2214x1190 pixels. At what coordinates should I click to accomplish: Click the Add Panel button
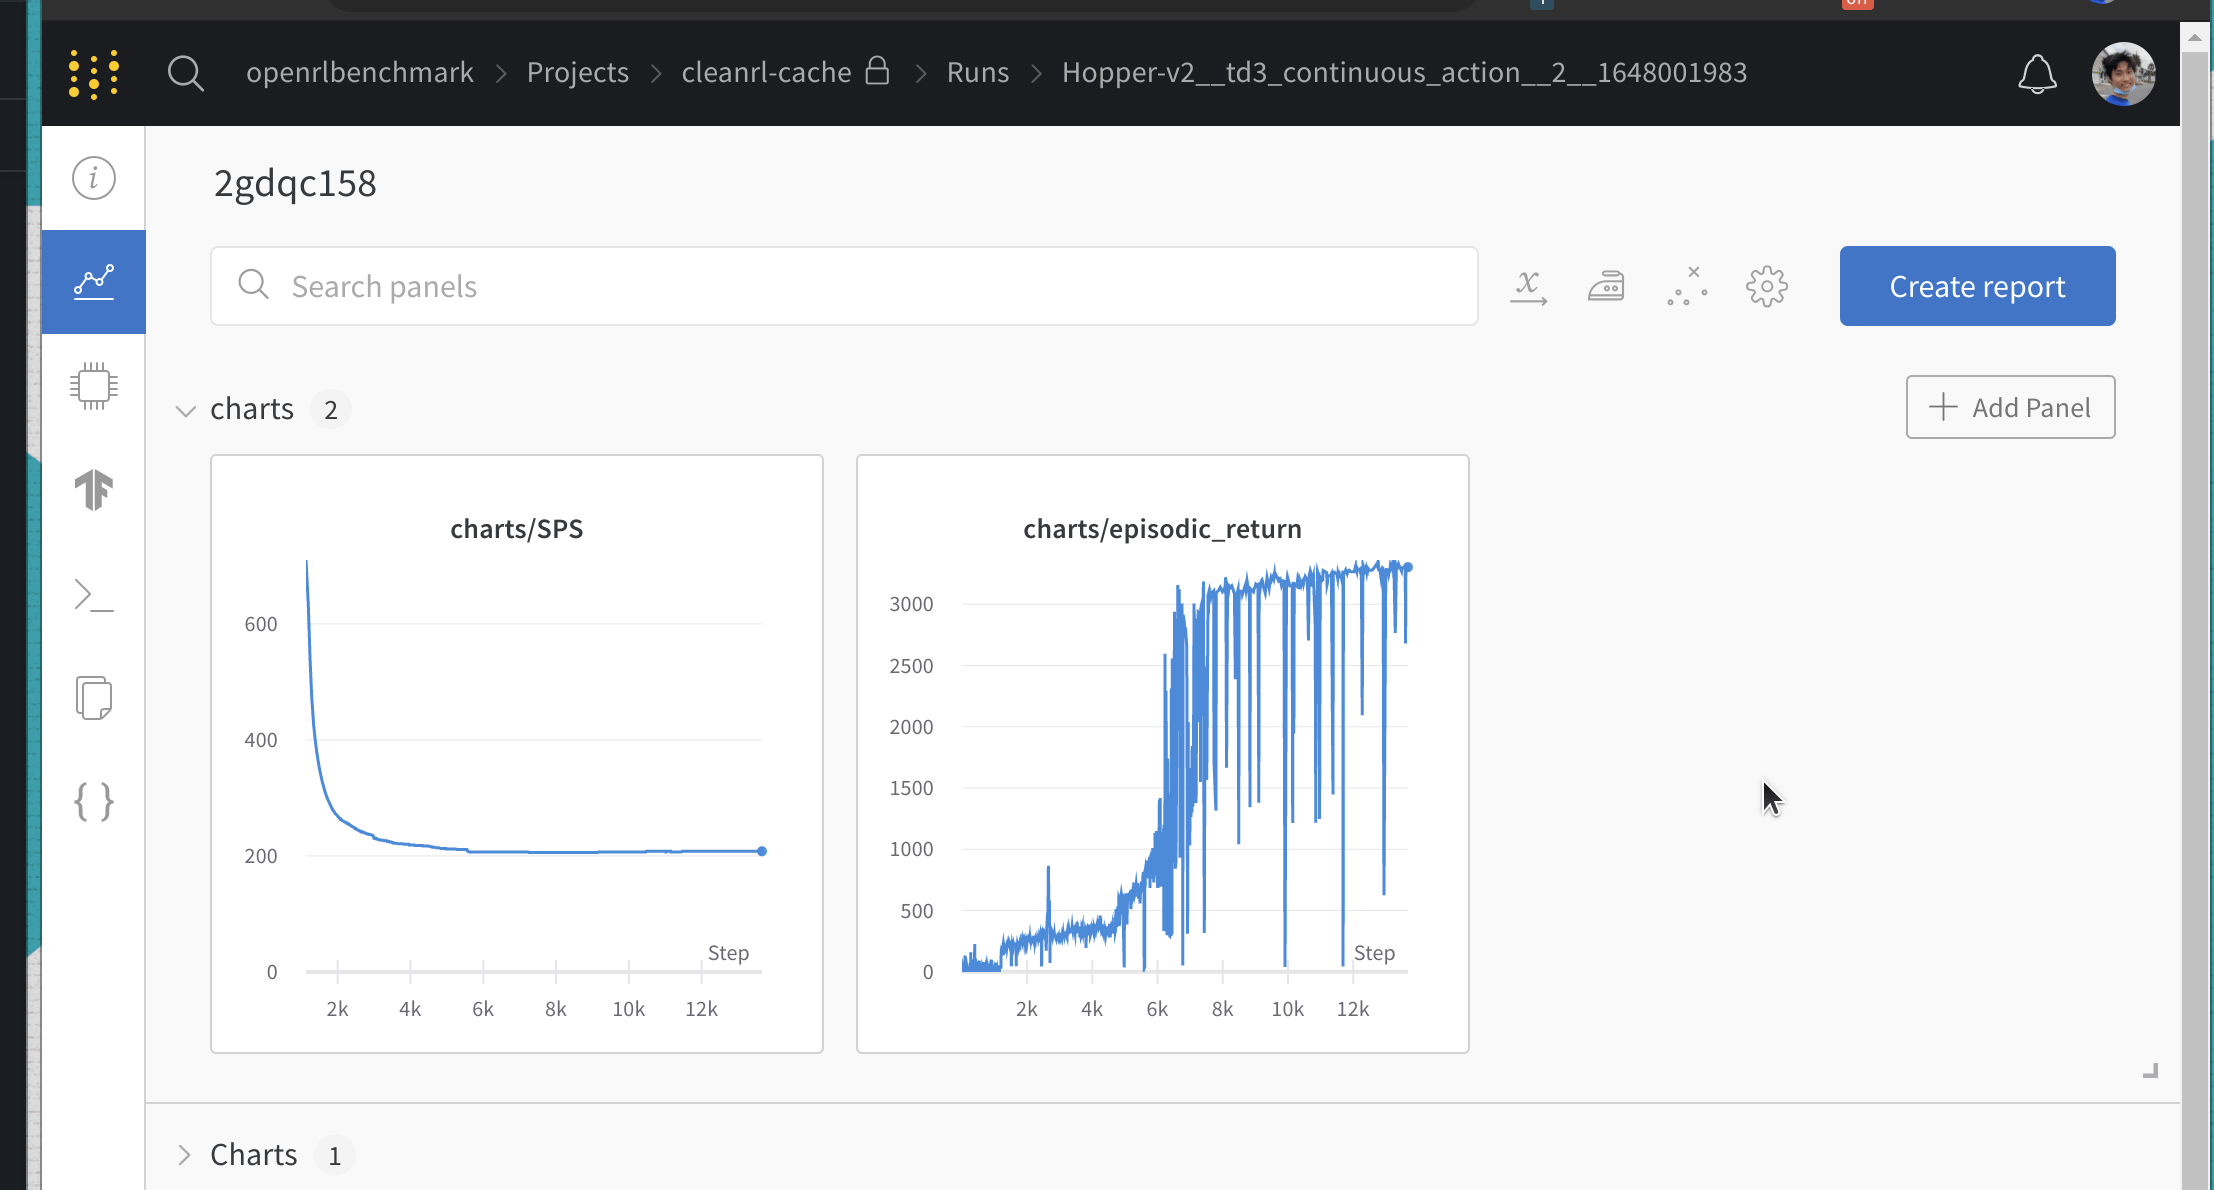tap(2010, 407)
